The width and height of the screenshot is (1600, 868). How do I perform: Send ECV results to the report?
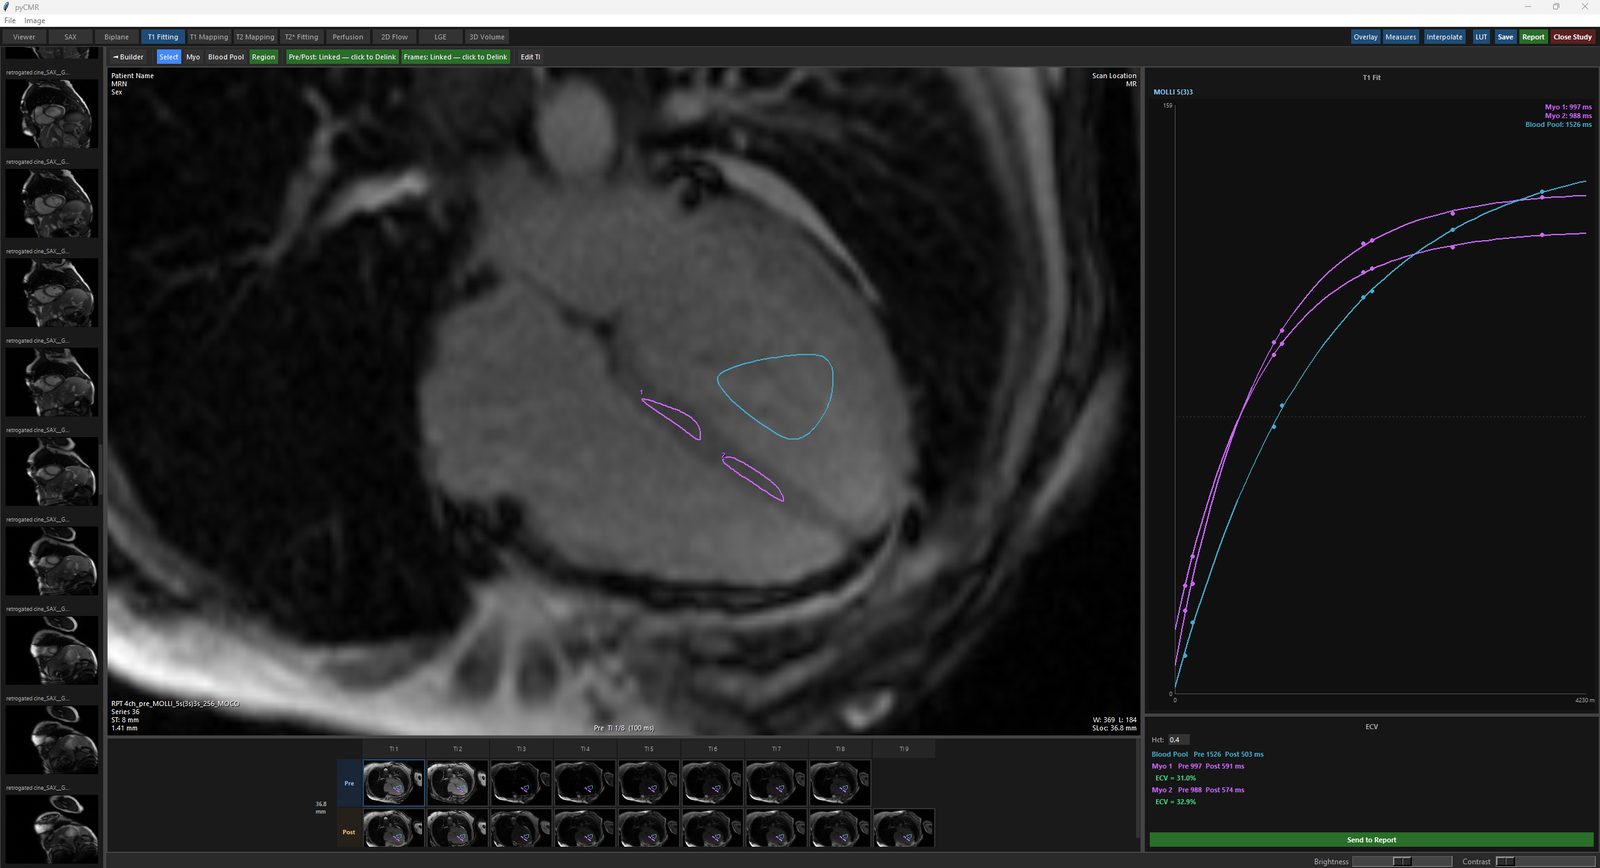click(x=1371, y=840)
